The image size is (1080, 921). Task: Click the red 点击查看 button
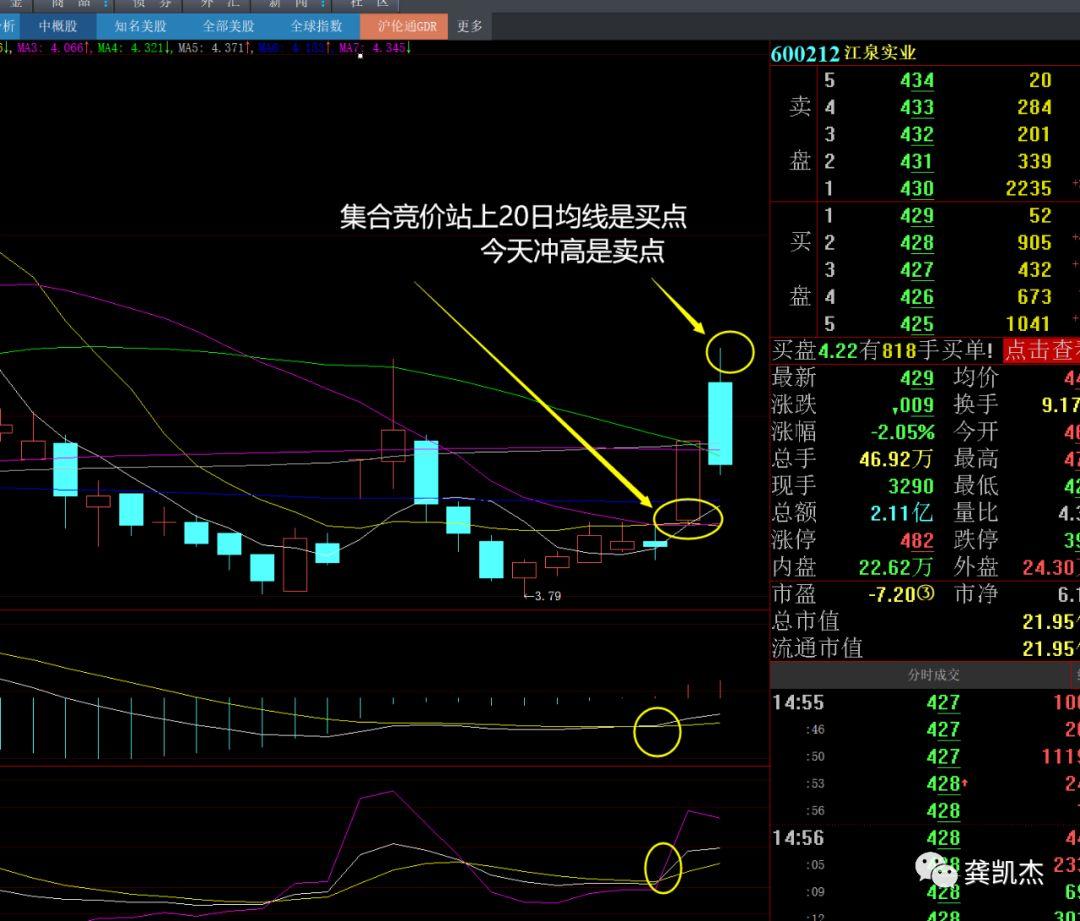[x=1041, y=351]
